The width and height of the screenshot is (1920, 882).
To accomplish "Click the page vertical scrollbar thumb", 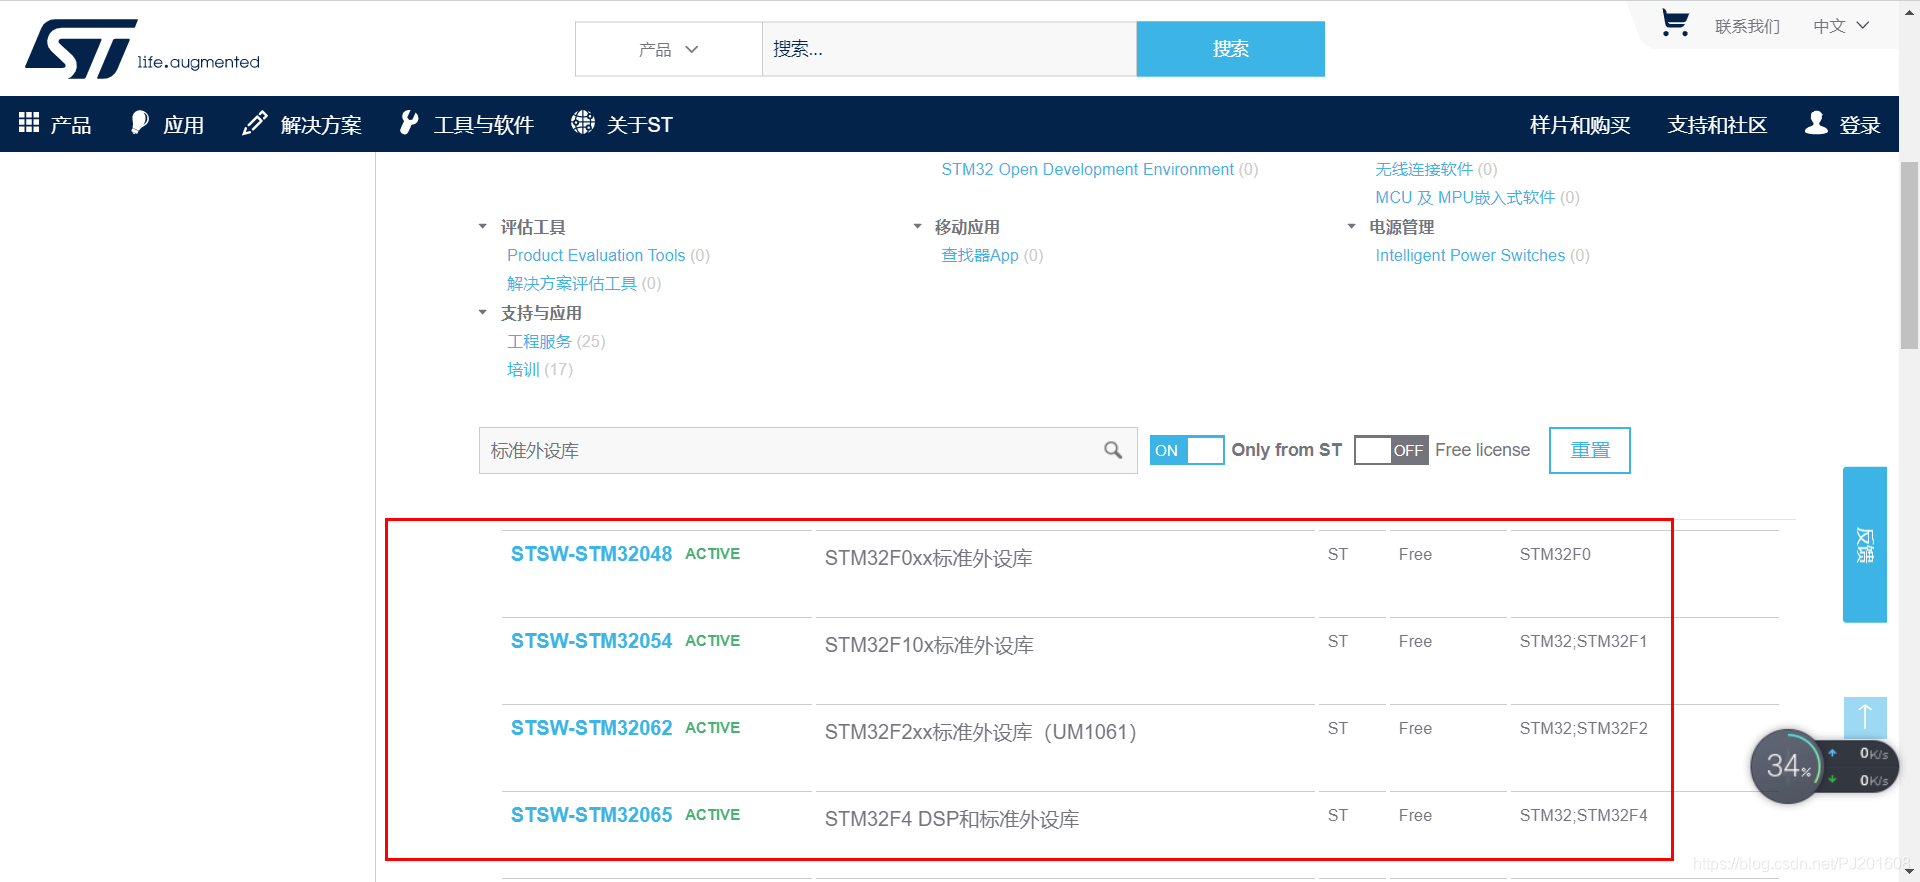I will click(1909, 255).
